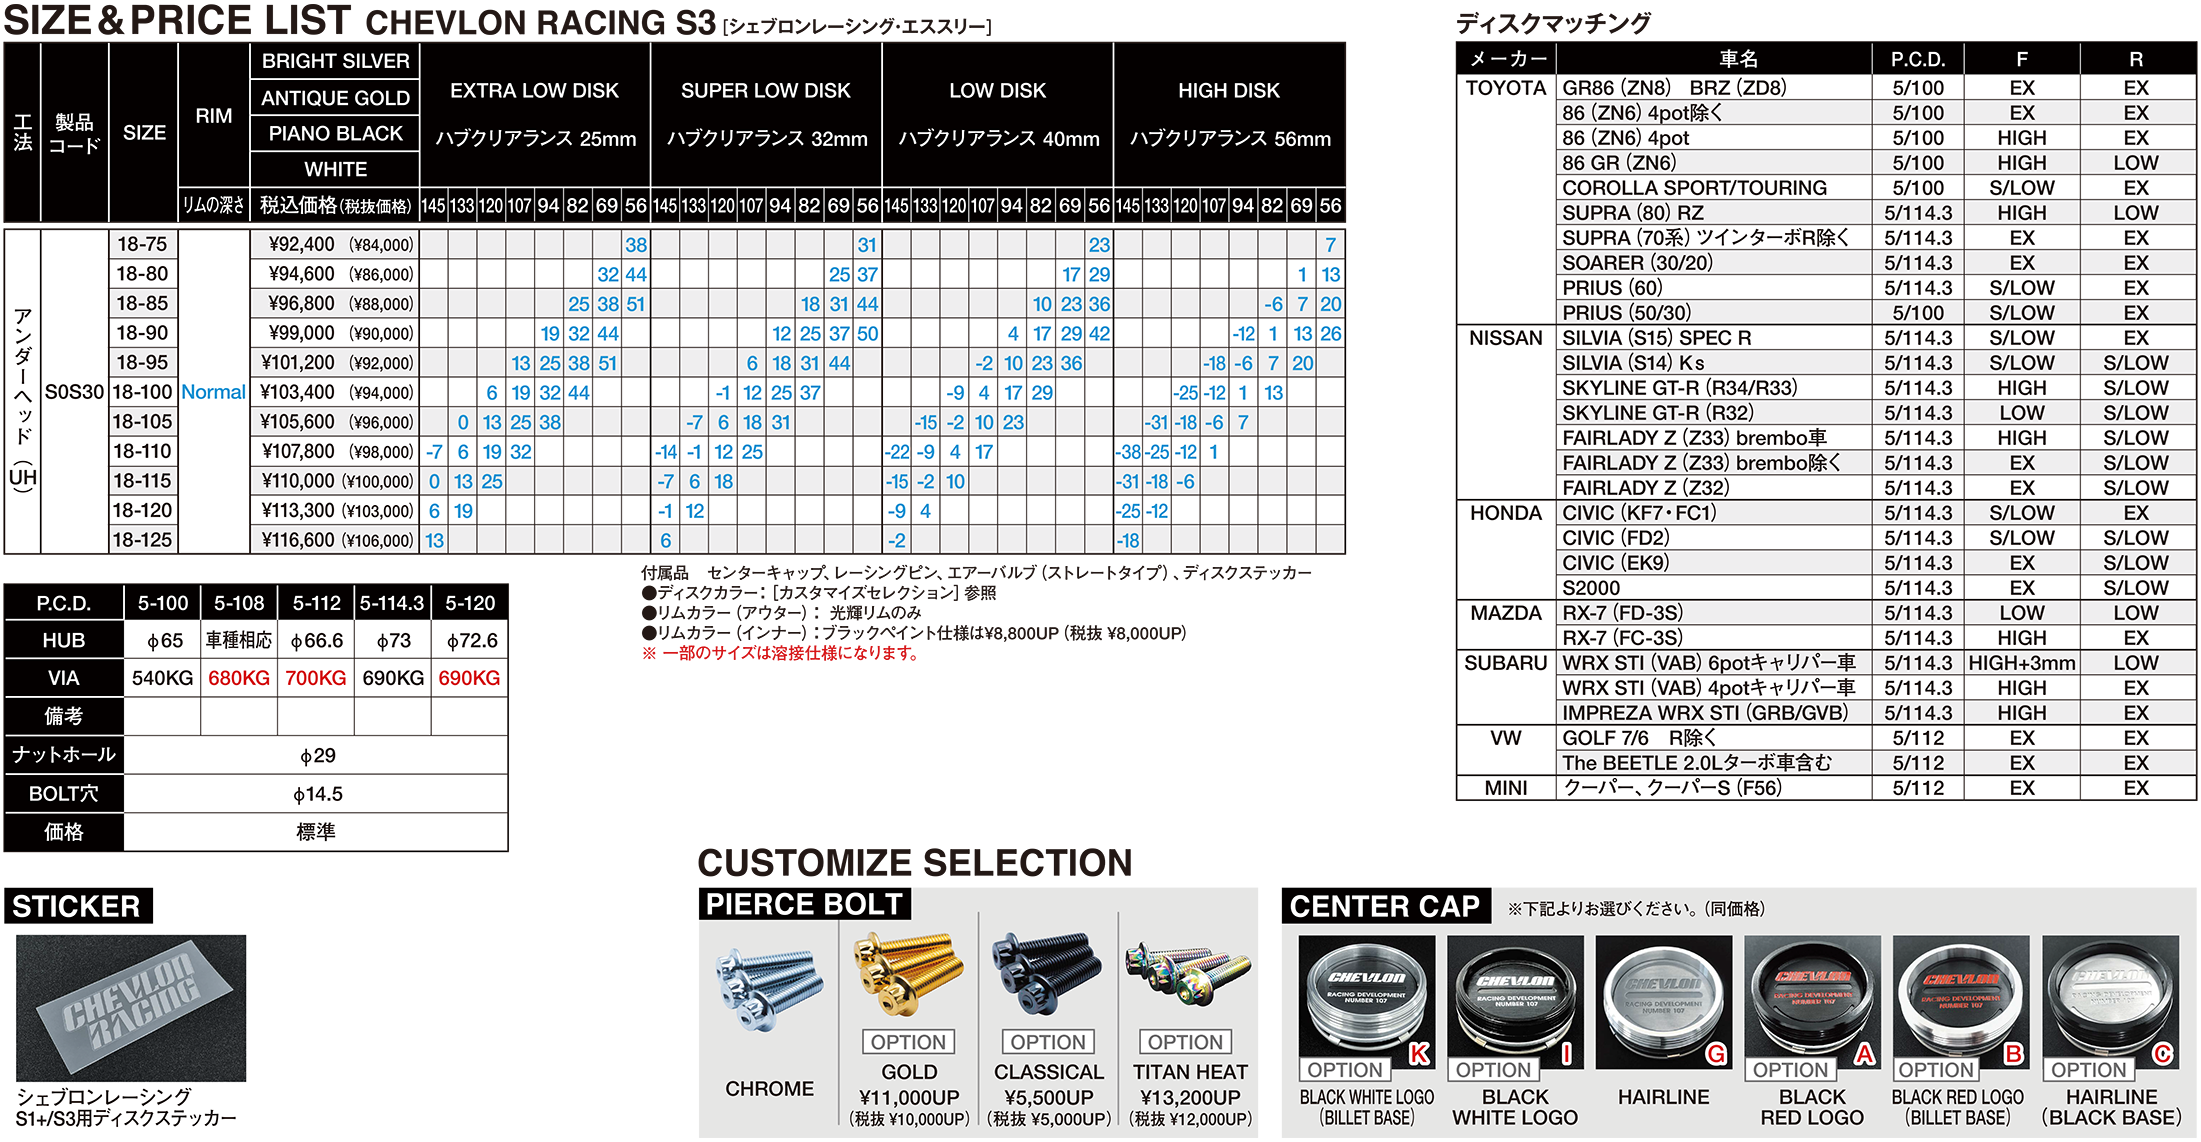Viewport: 2201px width, 1142px height.
Task: Click the OPTION label under Gold bolt
Action: click(x=908, y=1042)
